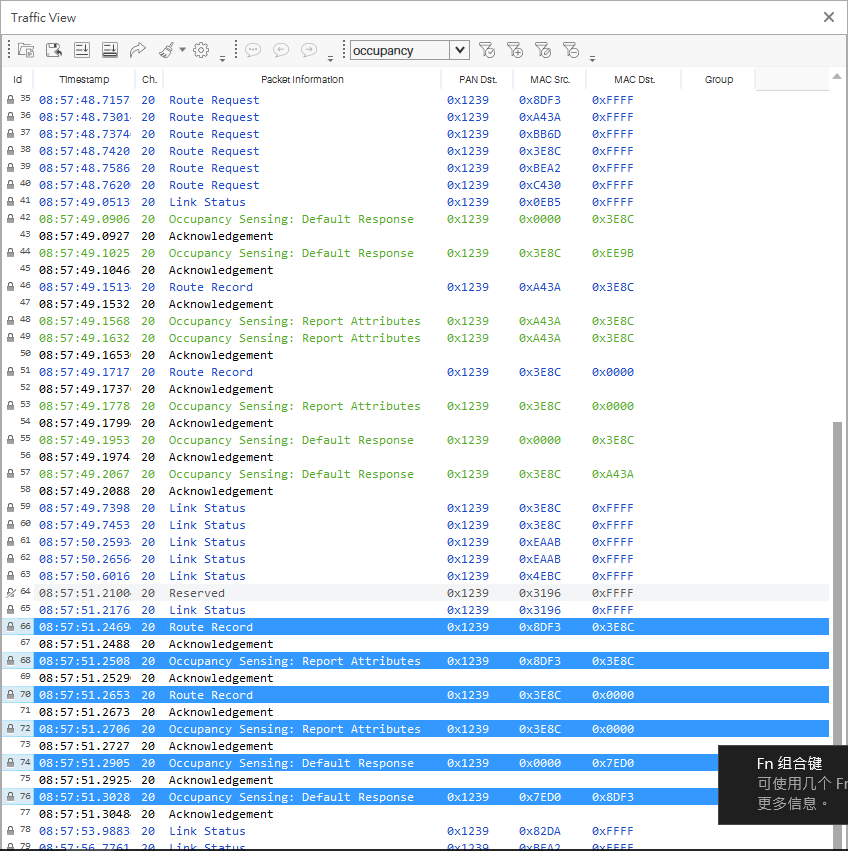Screen dimensions: 850x851
Task: Select packet 72 Report Attributes row
Action: (x=415, y=729)
